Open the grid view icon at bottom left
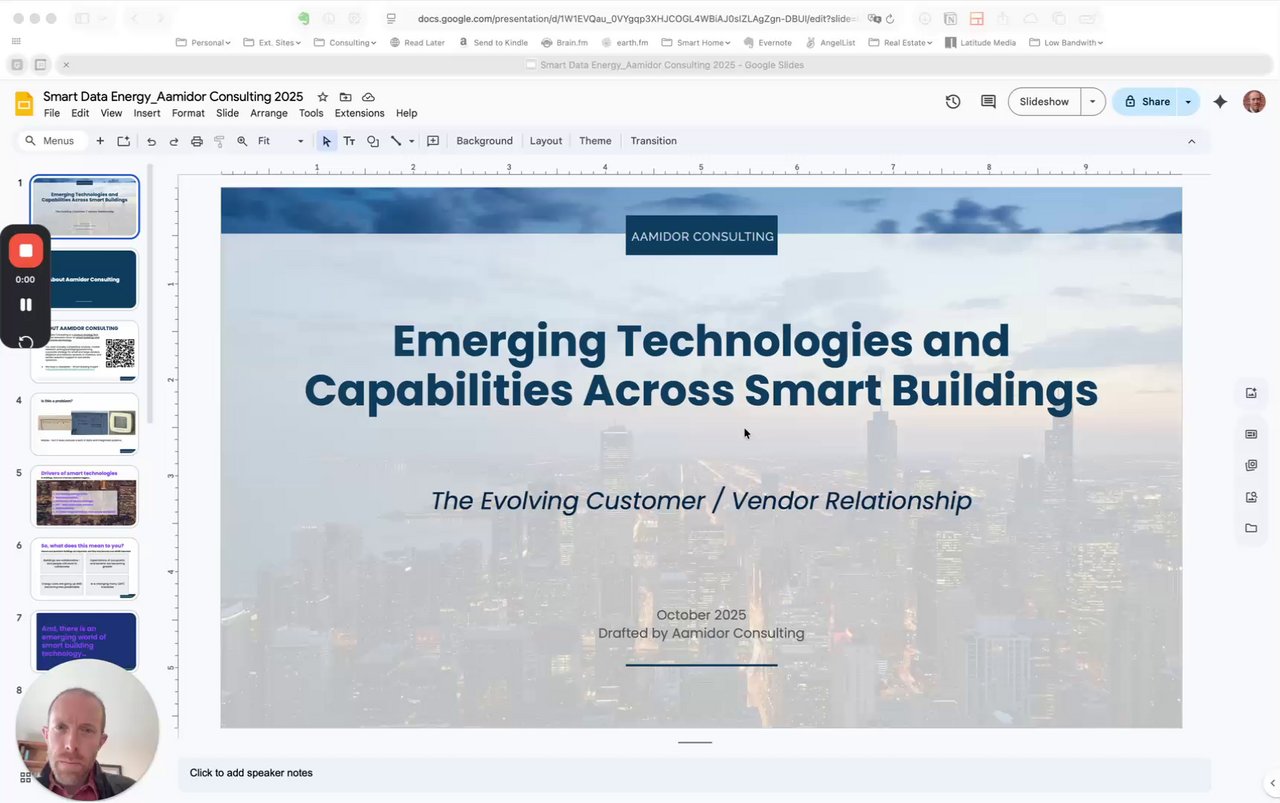This screenshot has height=803, width=1280. point(25,777)
